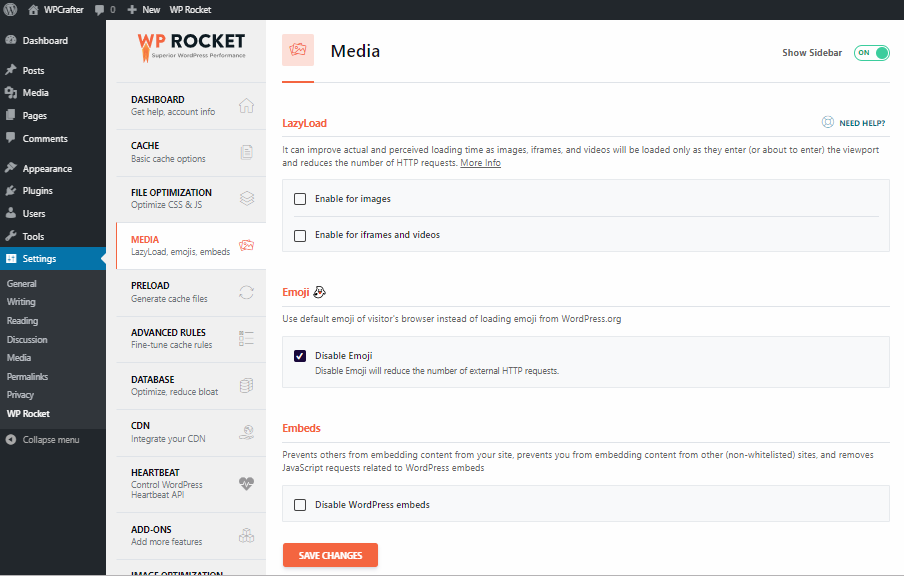Open the Users admin menu
Image resolution: width=904 pixels, height=576 pixels.
(x=52, y=213)
